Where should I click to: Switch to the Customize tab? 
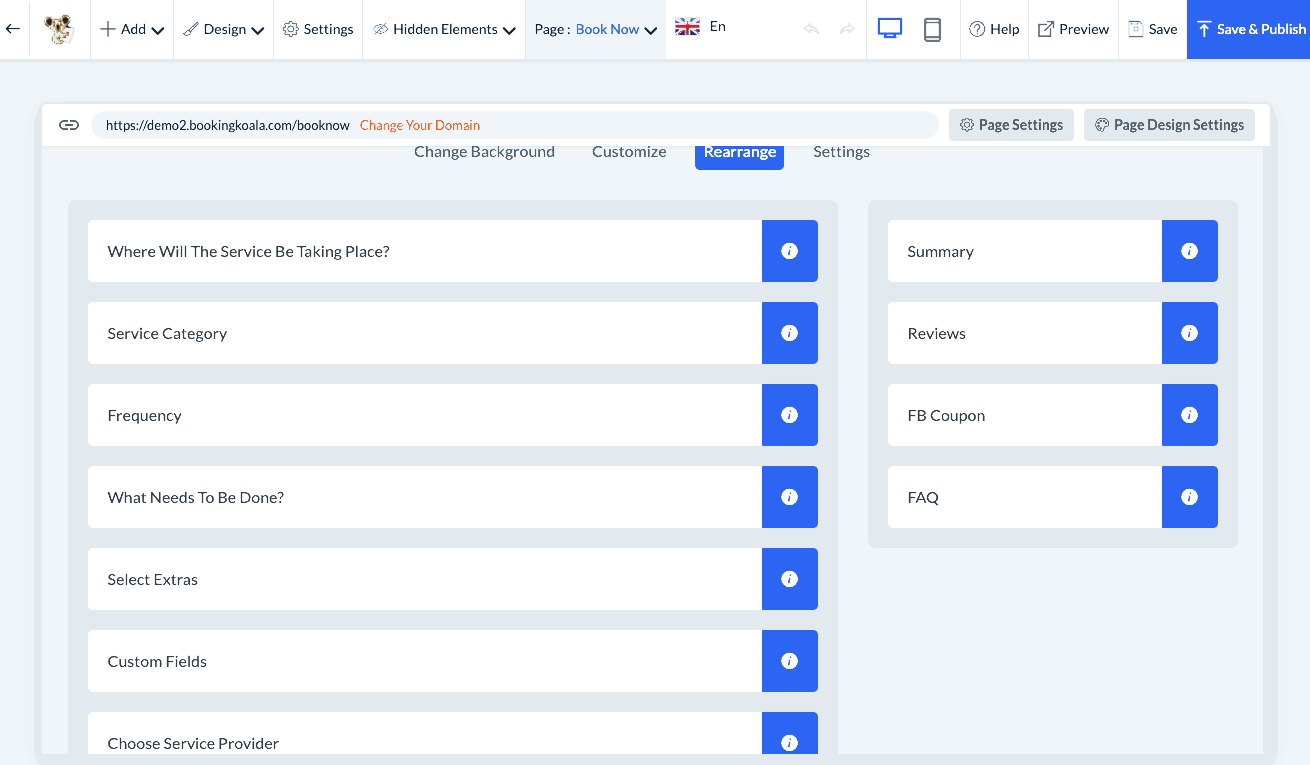pyautogui.click(x=629, y=152)
